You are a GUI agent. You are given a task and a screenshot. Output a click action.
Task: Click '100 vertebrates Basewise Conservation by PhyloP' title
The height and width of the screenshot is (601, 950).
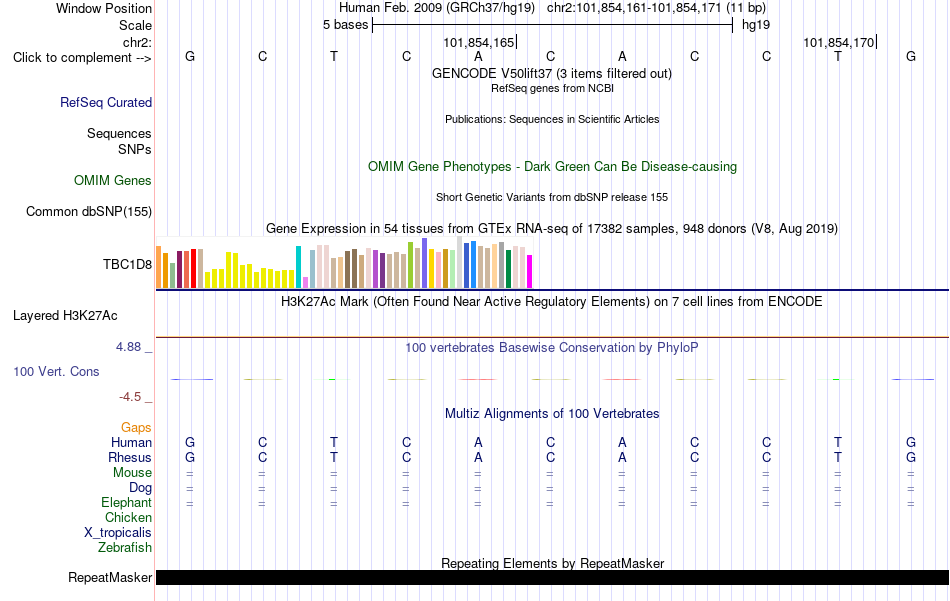[x=552, y=348]
